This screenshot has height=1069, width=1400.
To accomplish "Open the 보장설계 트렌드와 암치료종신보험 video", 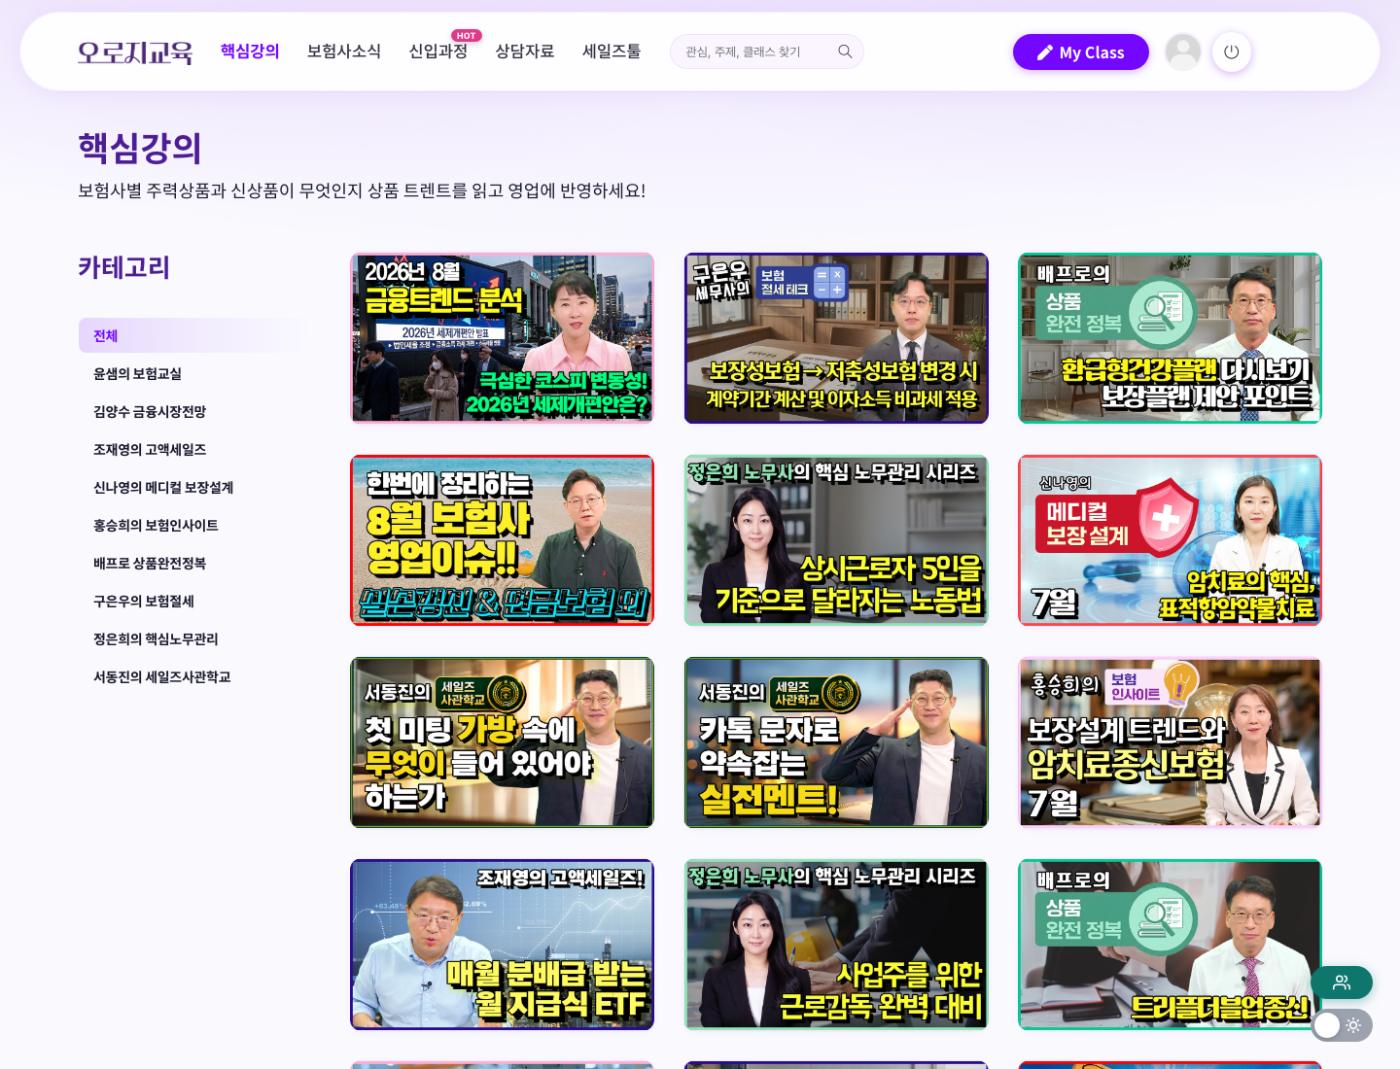I will click(1170, 742).
